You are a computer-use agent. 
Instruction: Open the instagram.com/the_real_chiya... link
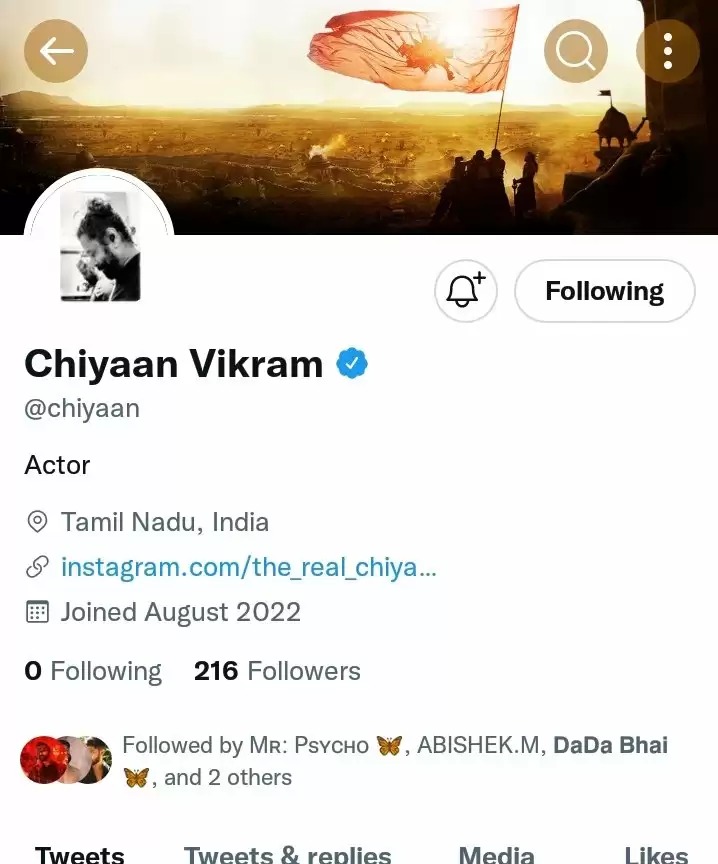pos(249,567)
